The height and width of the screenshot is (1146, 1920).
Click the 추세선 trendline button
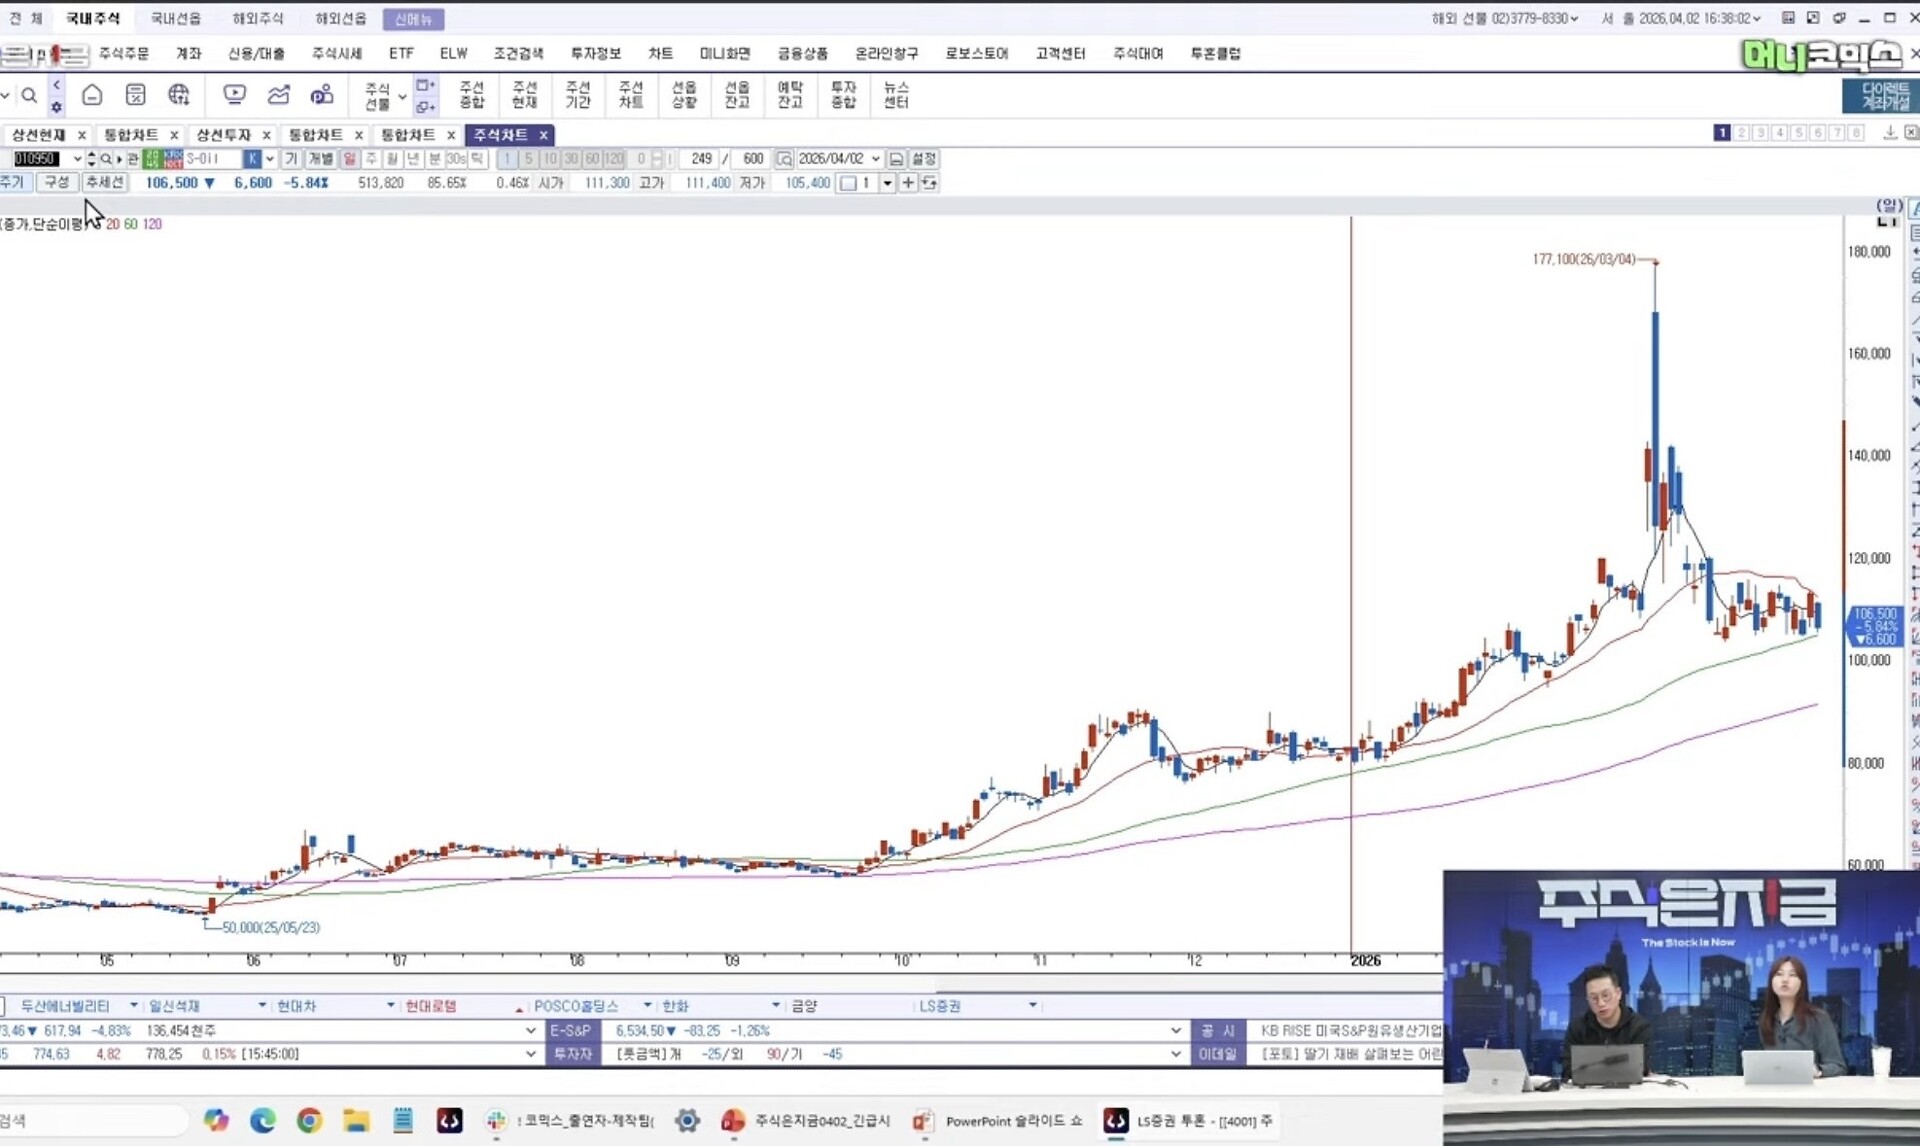pos(104,182)
